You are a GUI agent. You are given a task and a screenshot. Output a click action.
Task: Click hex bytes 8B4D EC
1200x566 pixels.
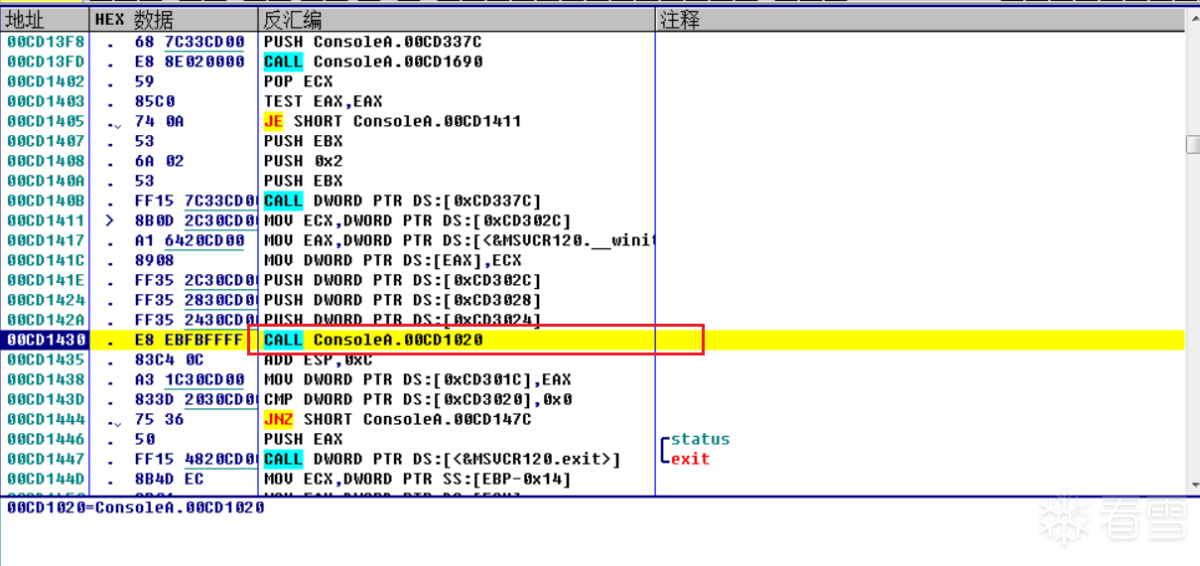[x=169, y=479]
